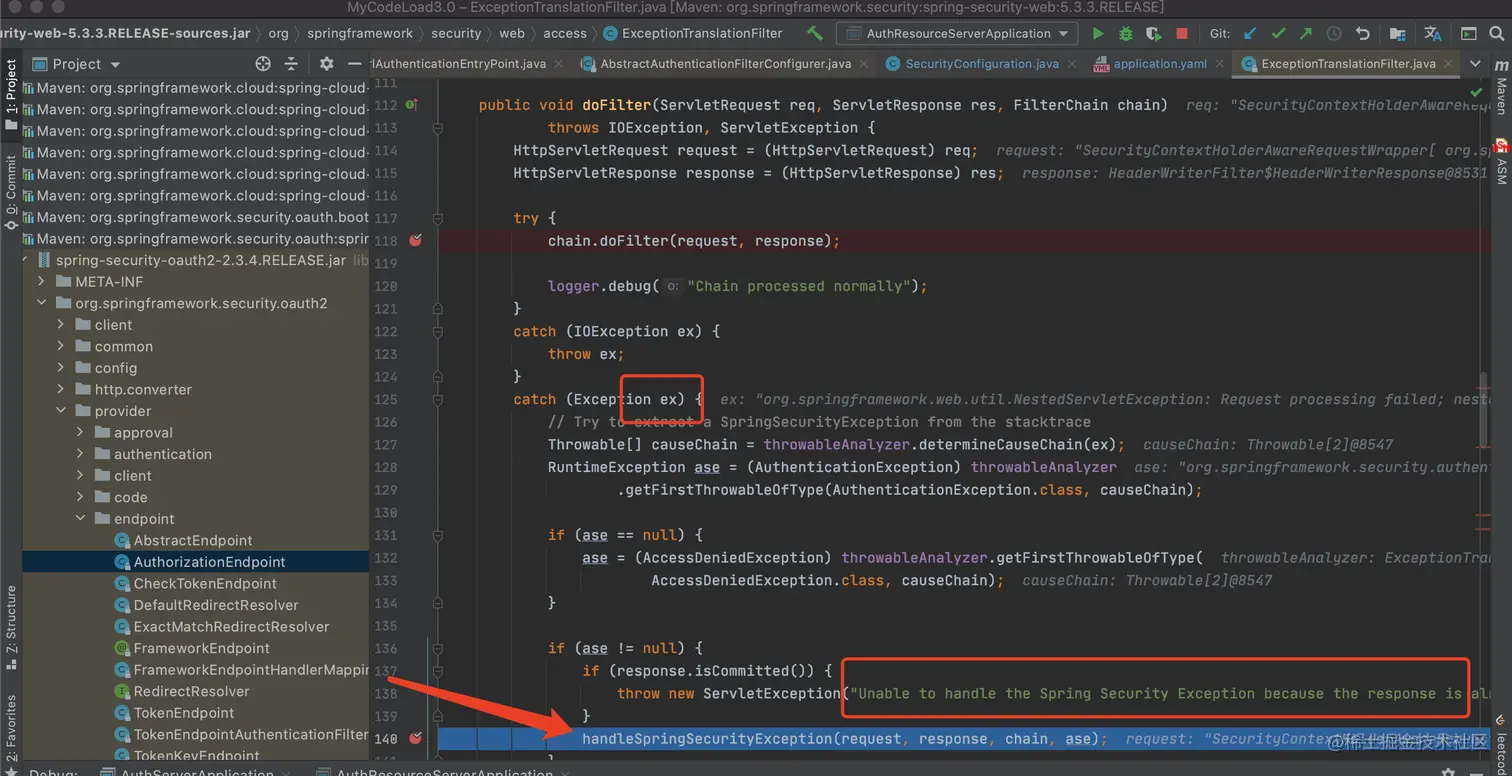Click the springframework breadcrumb
Viewport: 1512px width, 776px height.
pyautogui.click(x=360, y=33)
